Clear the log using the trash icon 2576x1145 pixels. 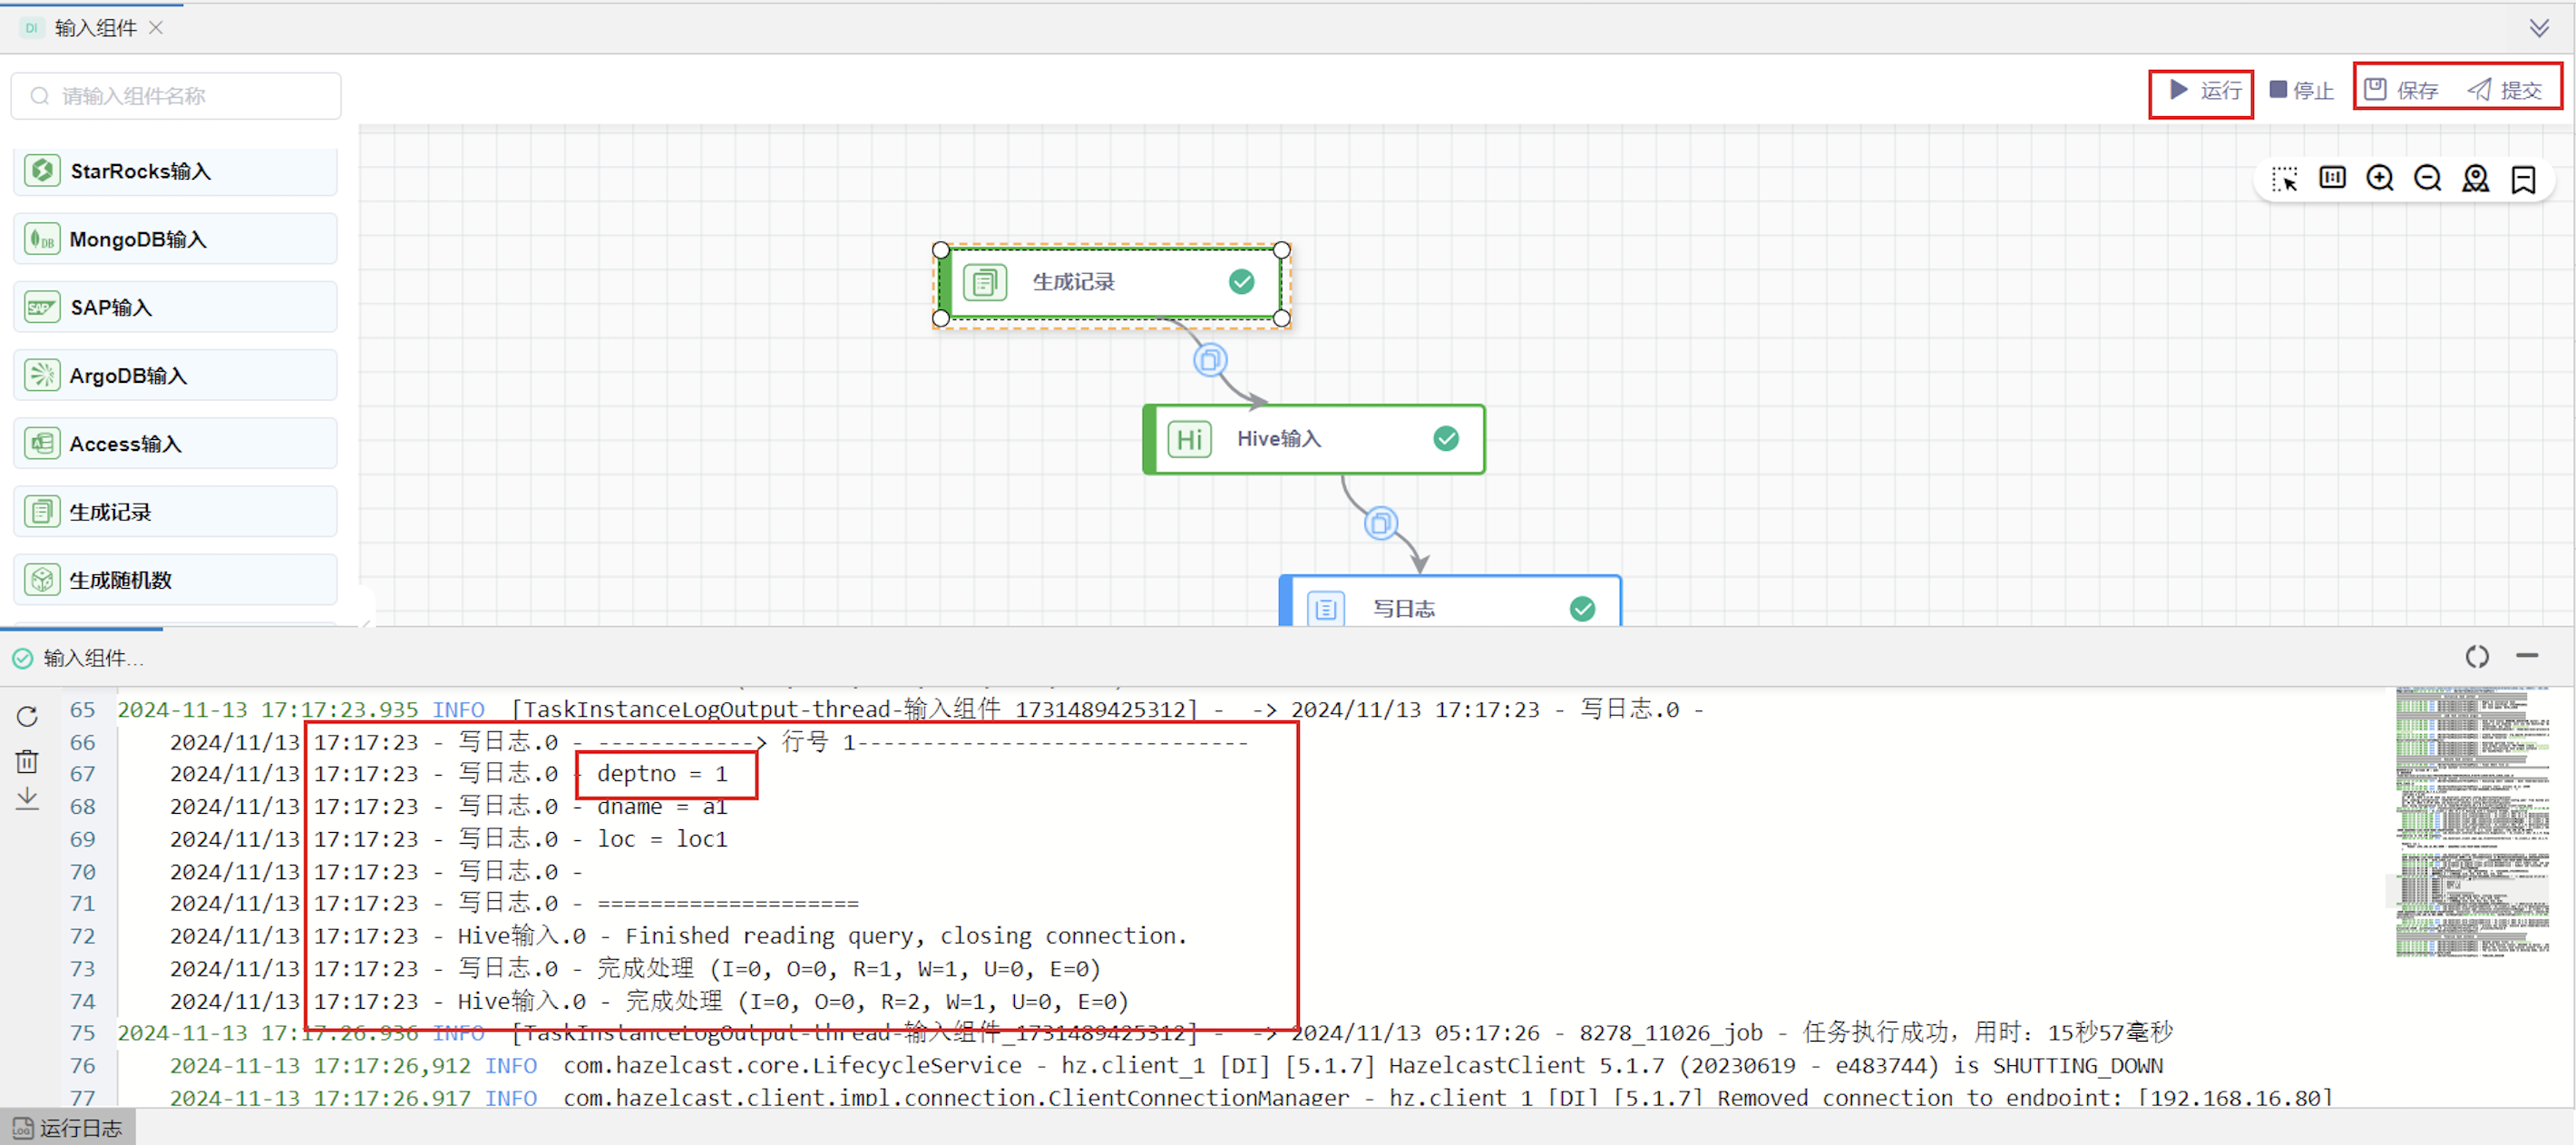(x=27, y=761)
